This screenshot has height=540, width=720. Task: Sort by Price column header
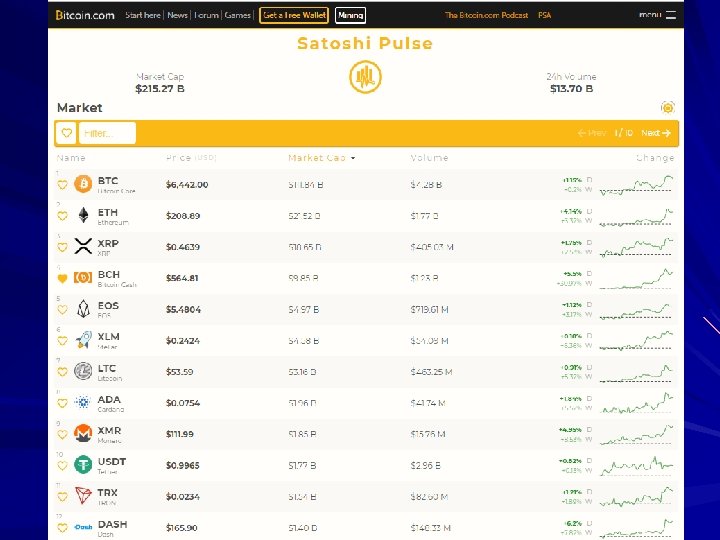click(x=191, y=158)
